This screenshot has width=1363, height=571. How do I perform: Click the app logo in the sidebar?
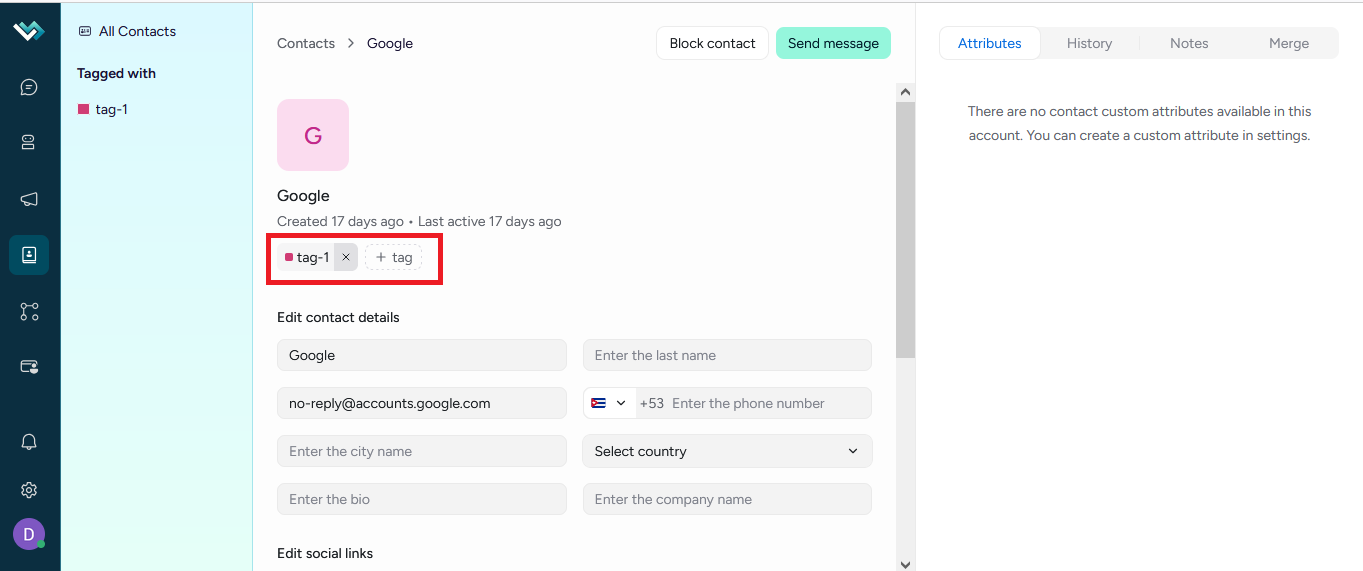click(29, 31)
